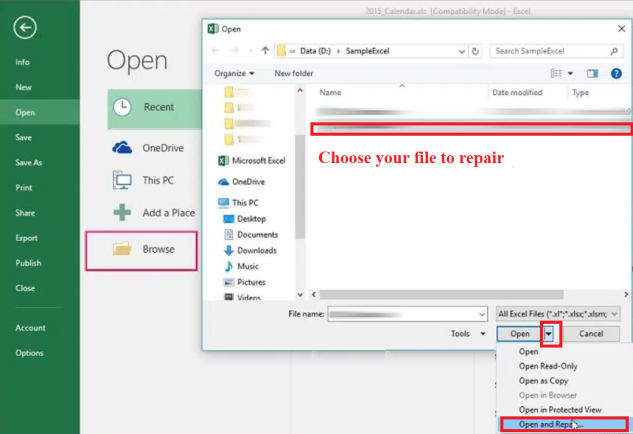633x434 pixels.
Task: Open the Print section
Action: point(24,188)
